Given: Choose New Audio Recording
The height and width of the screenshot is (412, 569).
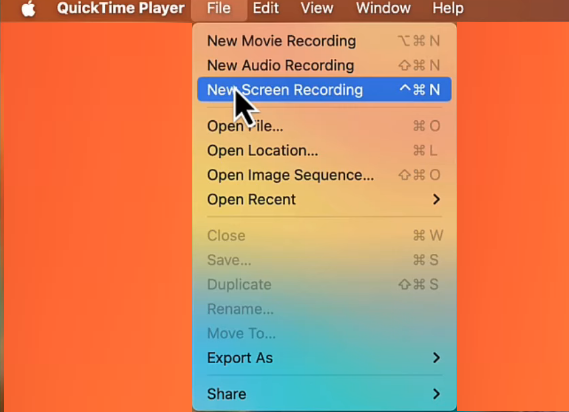Looking at the screenshot, I should point(324,65).
